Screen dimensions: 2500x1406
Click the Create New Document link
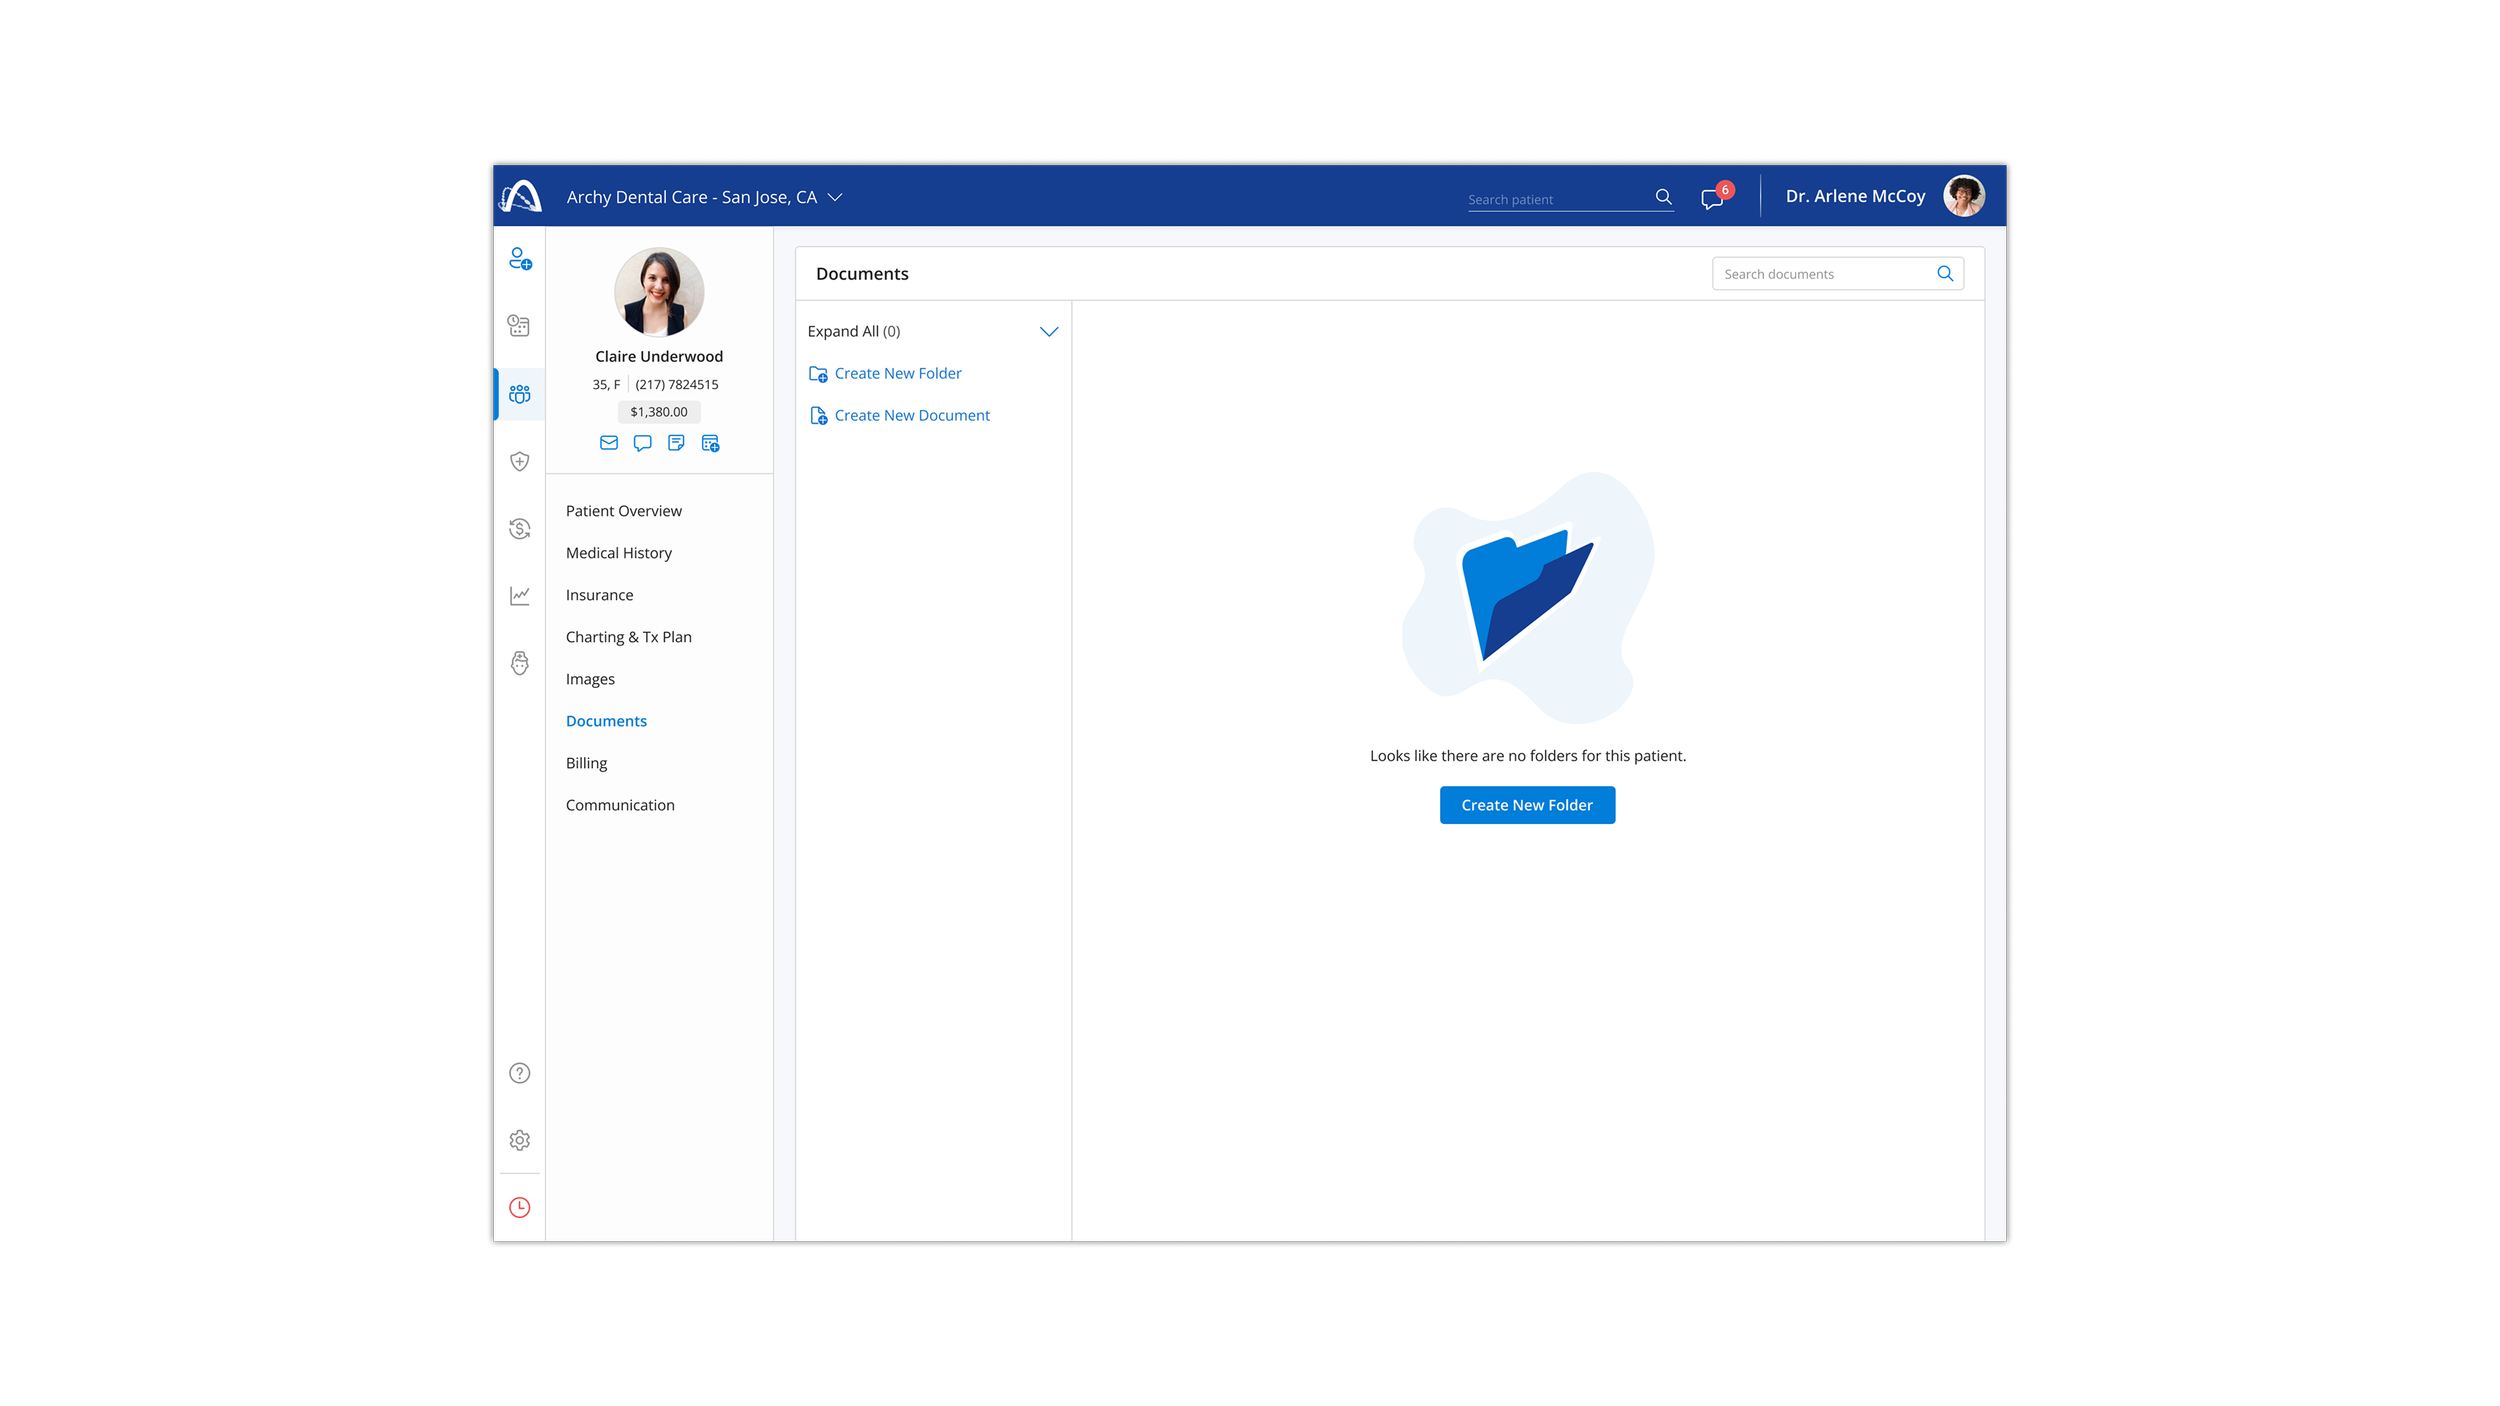coord(911,415)
